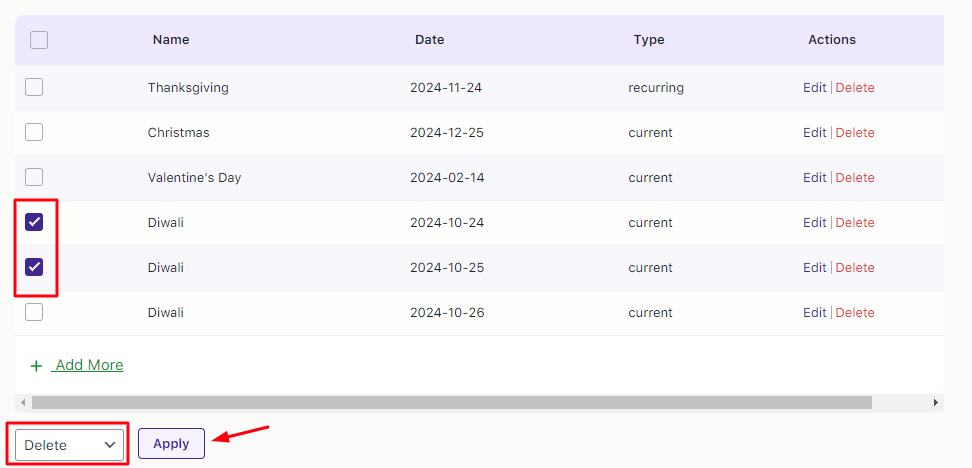Delete the Christmas holiday entry
Image resolution: width=972 pixels, height=468 pixels.
click(855, 133)
